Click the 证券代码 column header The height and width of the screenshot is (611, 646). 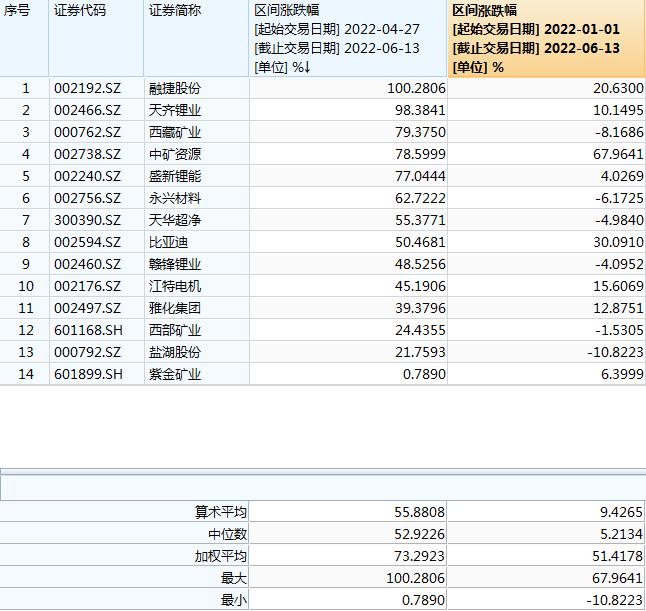click(x=96, y=38)
